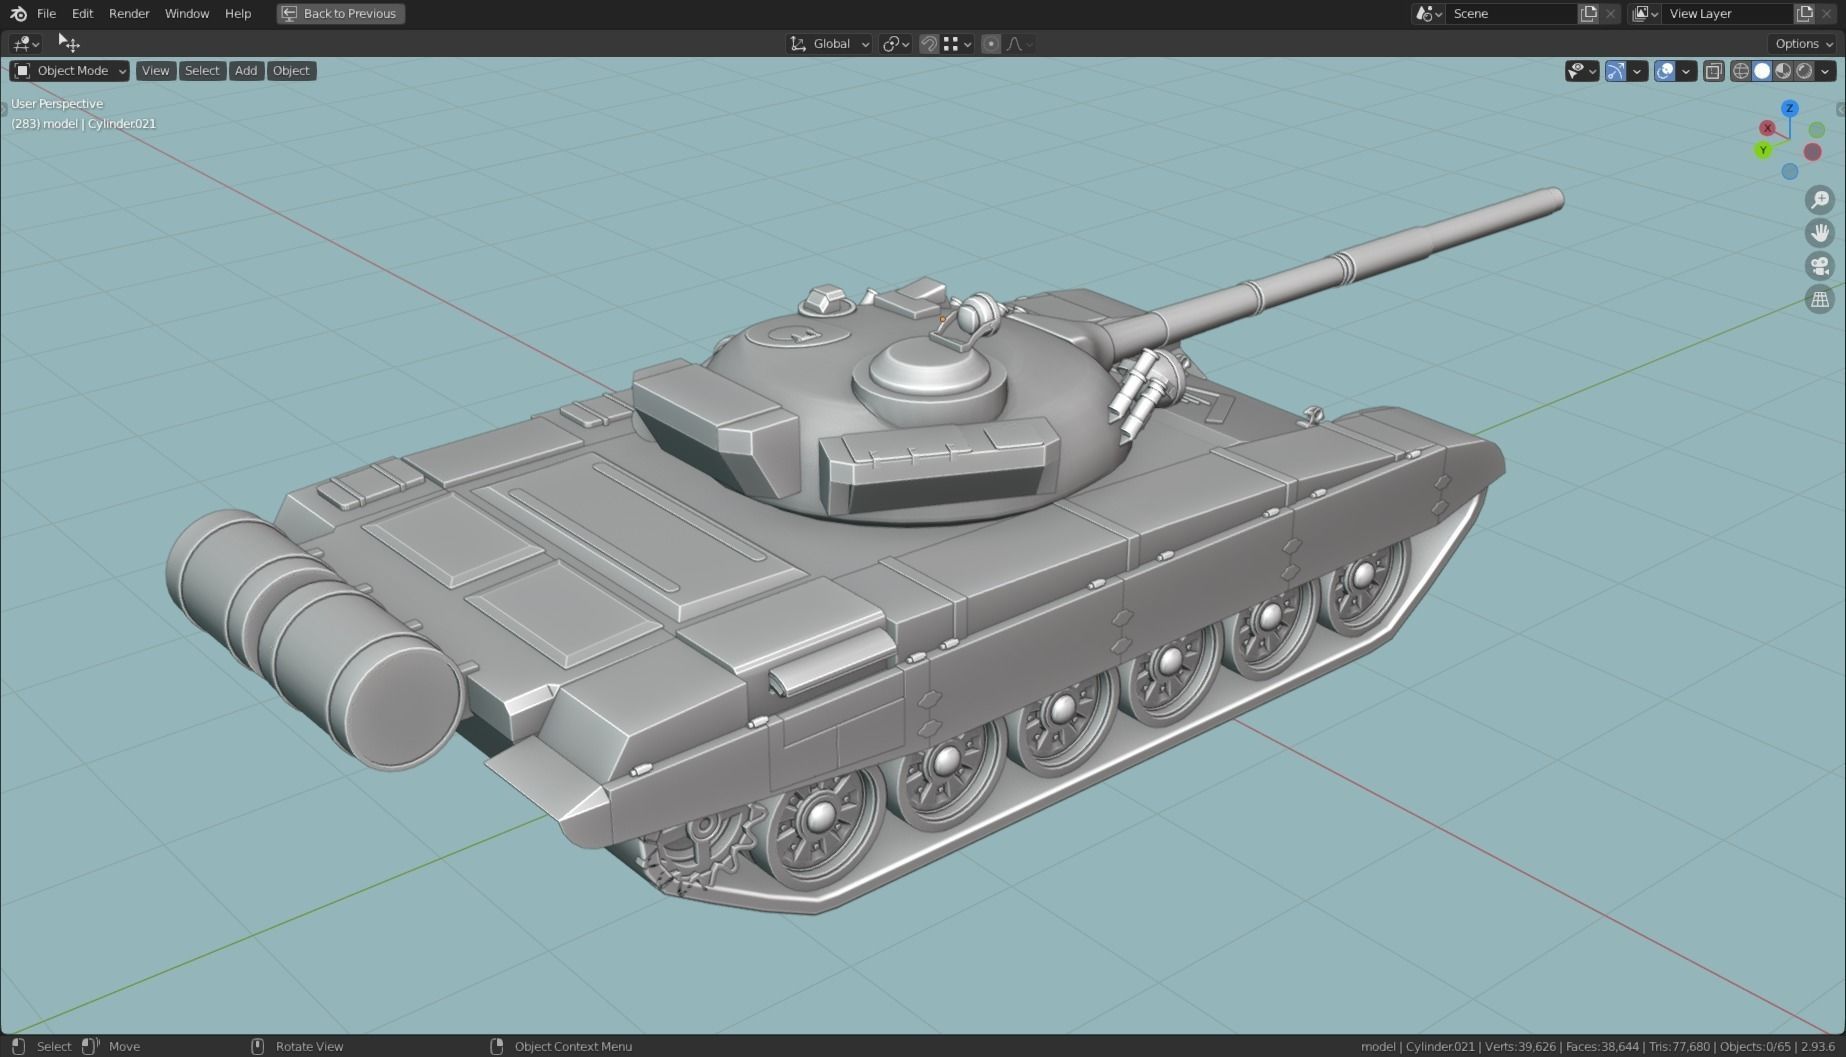Screen dimensions: 1846x1057
Task: Switch to material preview shading
Action: pos(1783,70)
